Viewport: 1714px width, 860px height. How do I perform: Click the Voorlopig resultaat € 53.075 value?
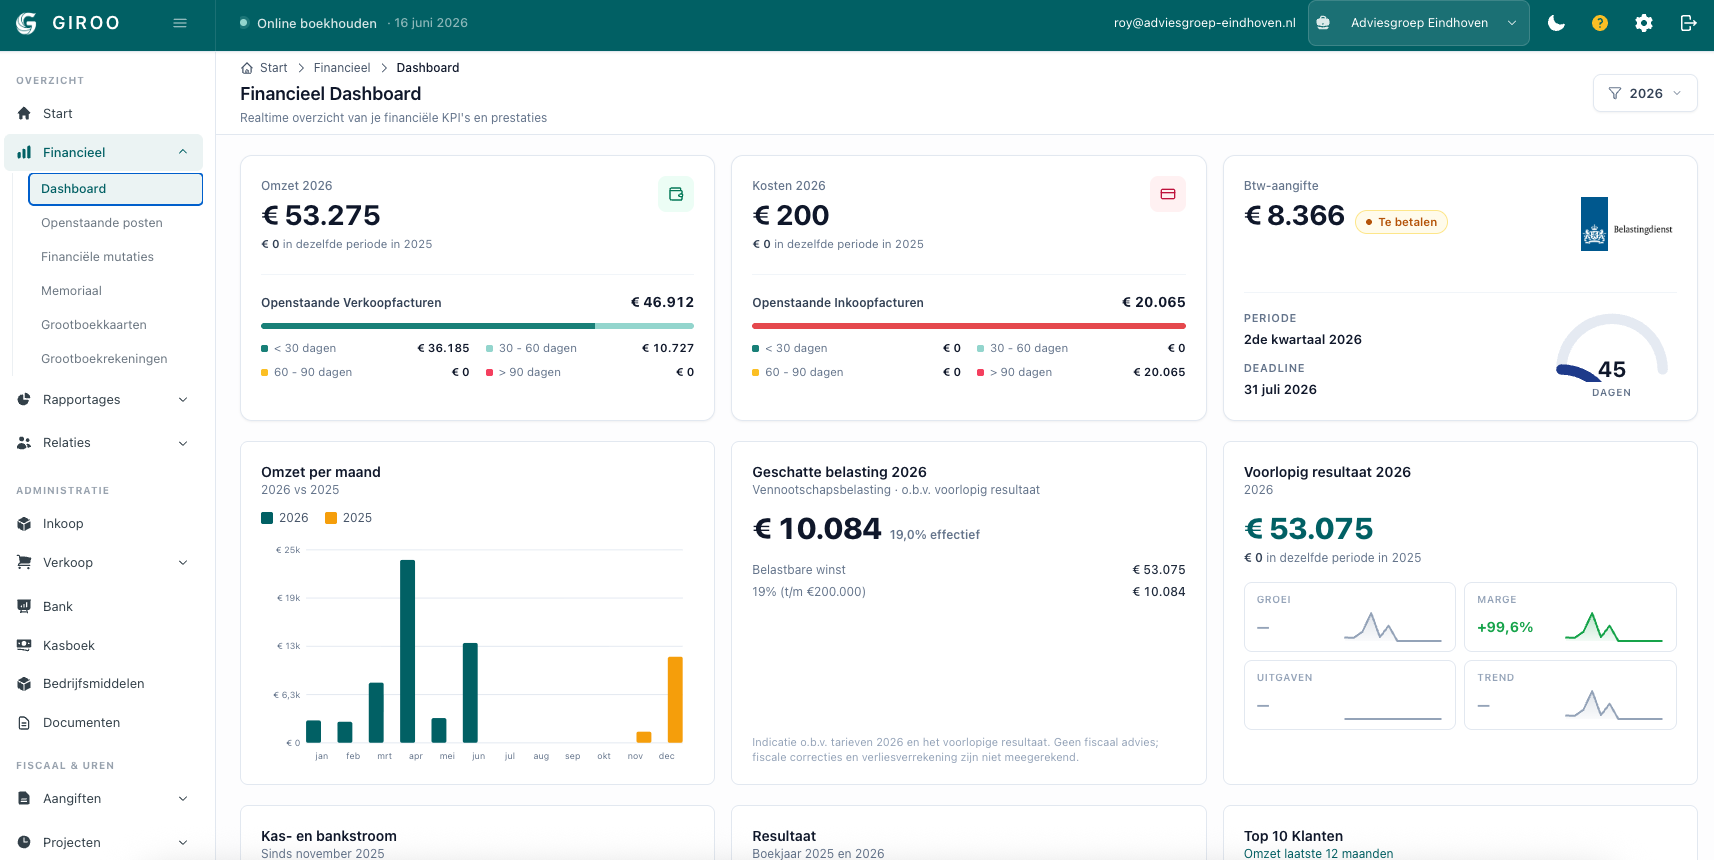(x=1308, y=528)
